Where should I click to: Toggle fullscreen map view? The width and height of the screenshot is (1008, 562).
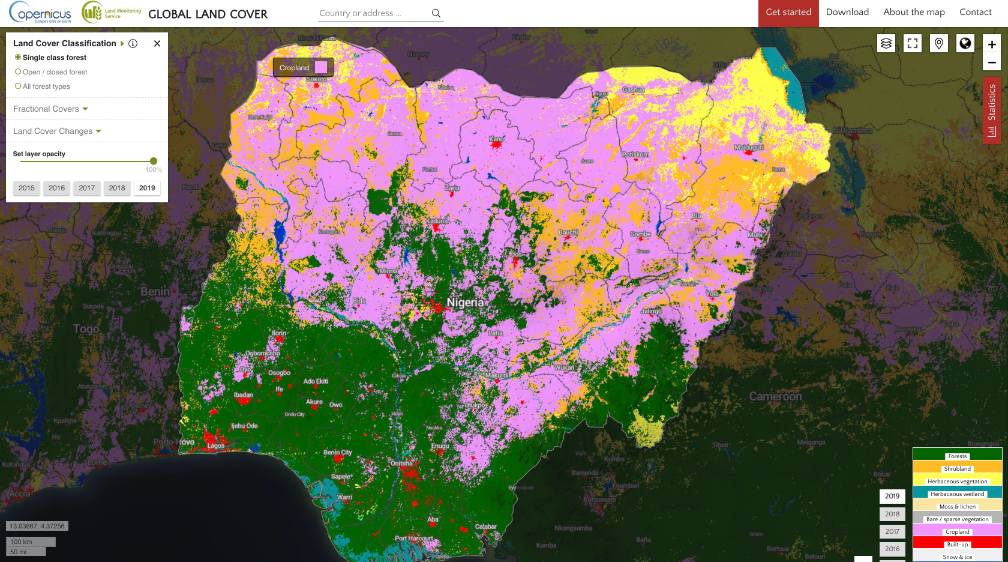[912, 43]
